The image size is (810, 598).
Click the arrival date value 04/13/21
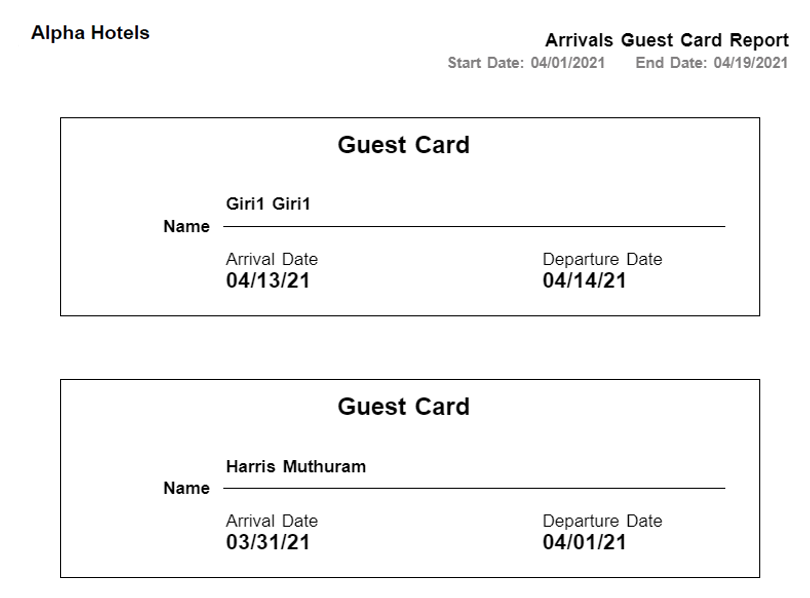pyautogui.click(x=268, y=281)
